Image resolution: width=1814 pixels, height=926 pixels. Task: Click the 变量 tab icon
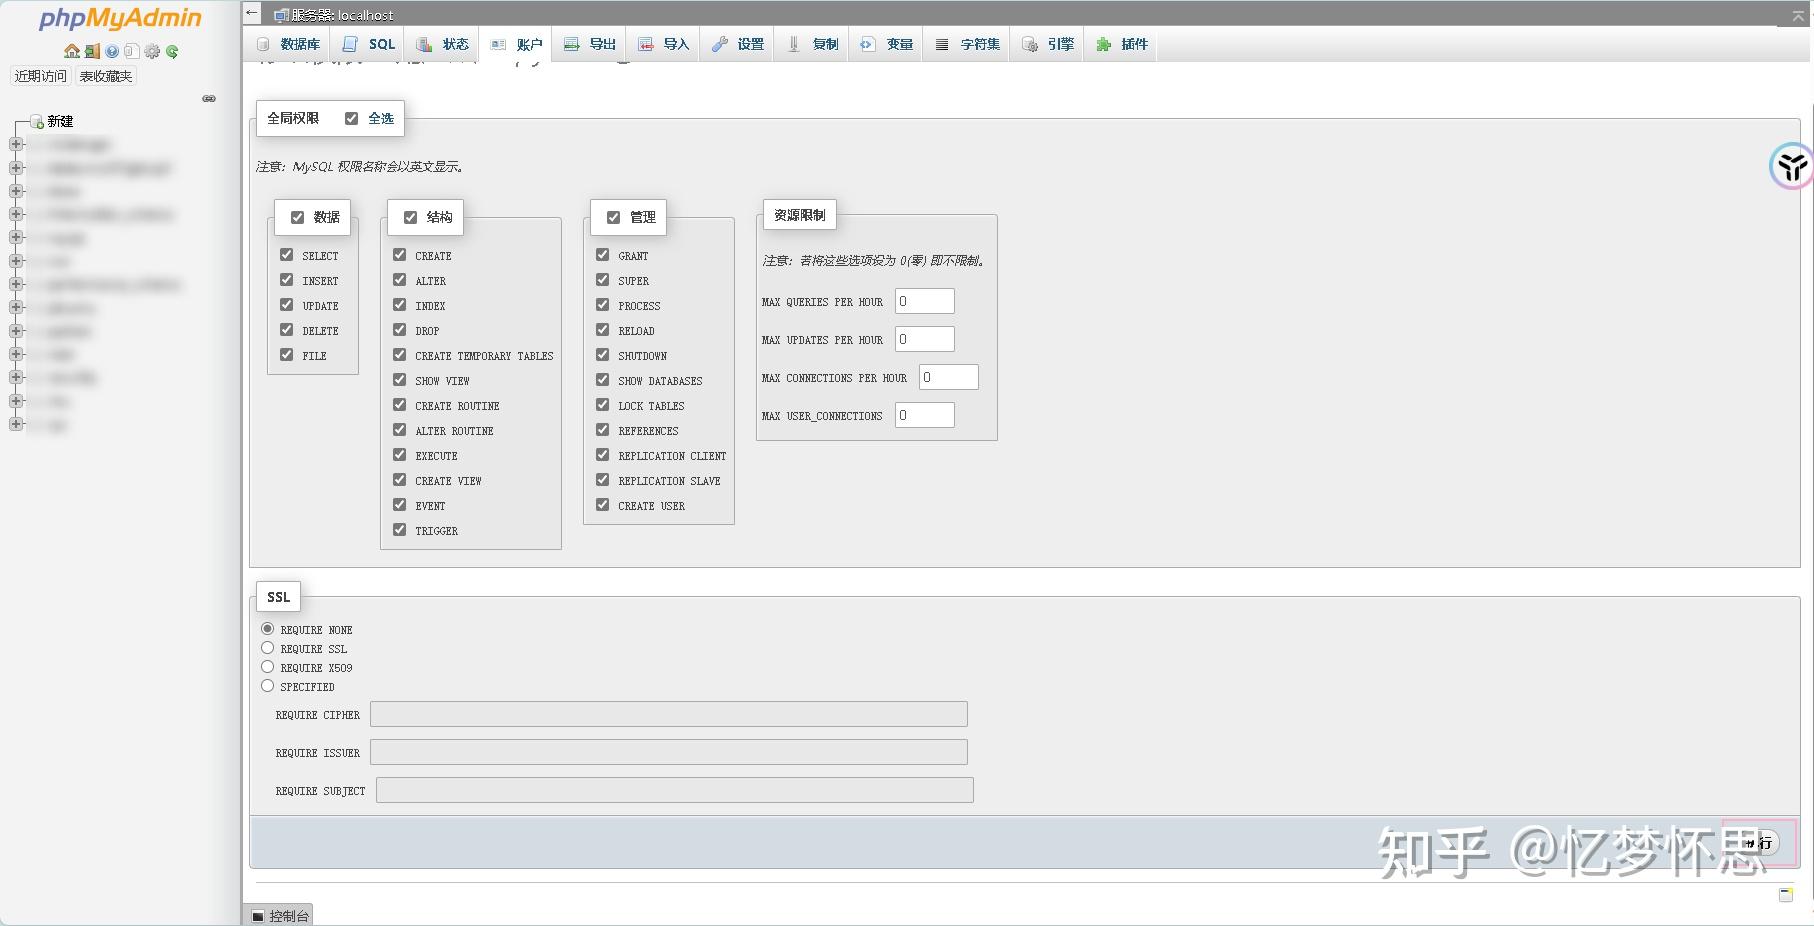coord(867,44)
